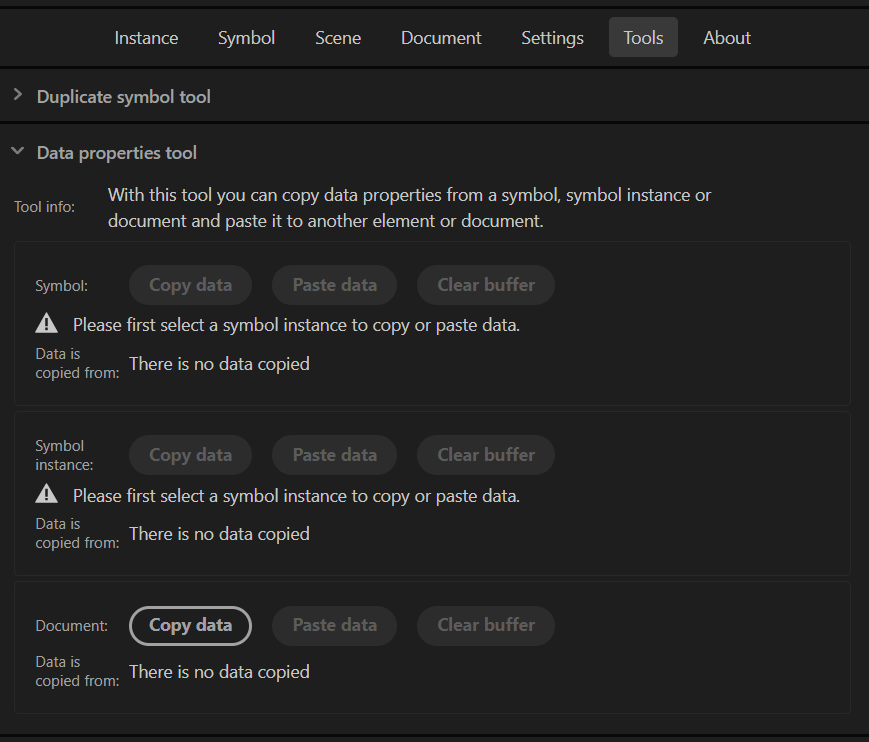Select the active Tools tab

[643, 38]
